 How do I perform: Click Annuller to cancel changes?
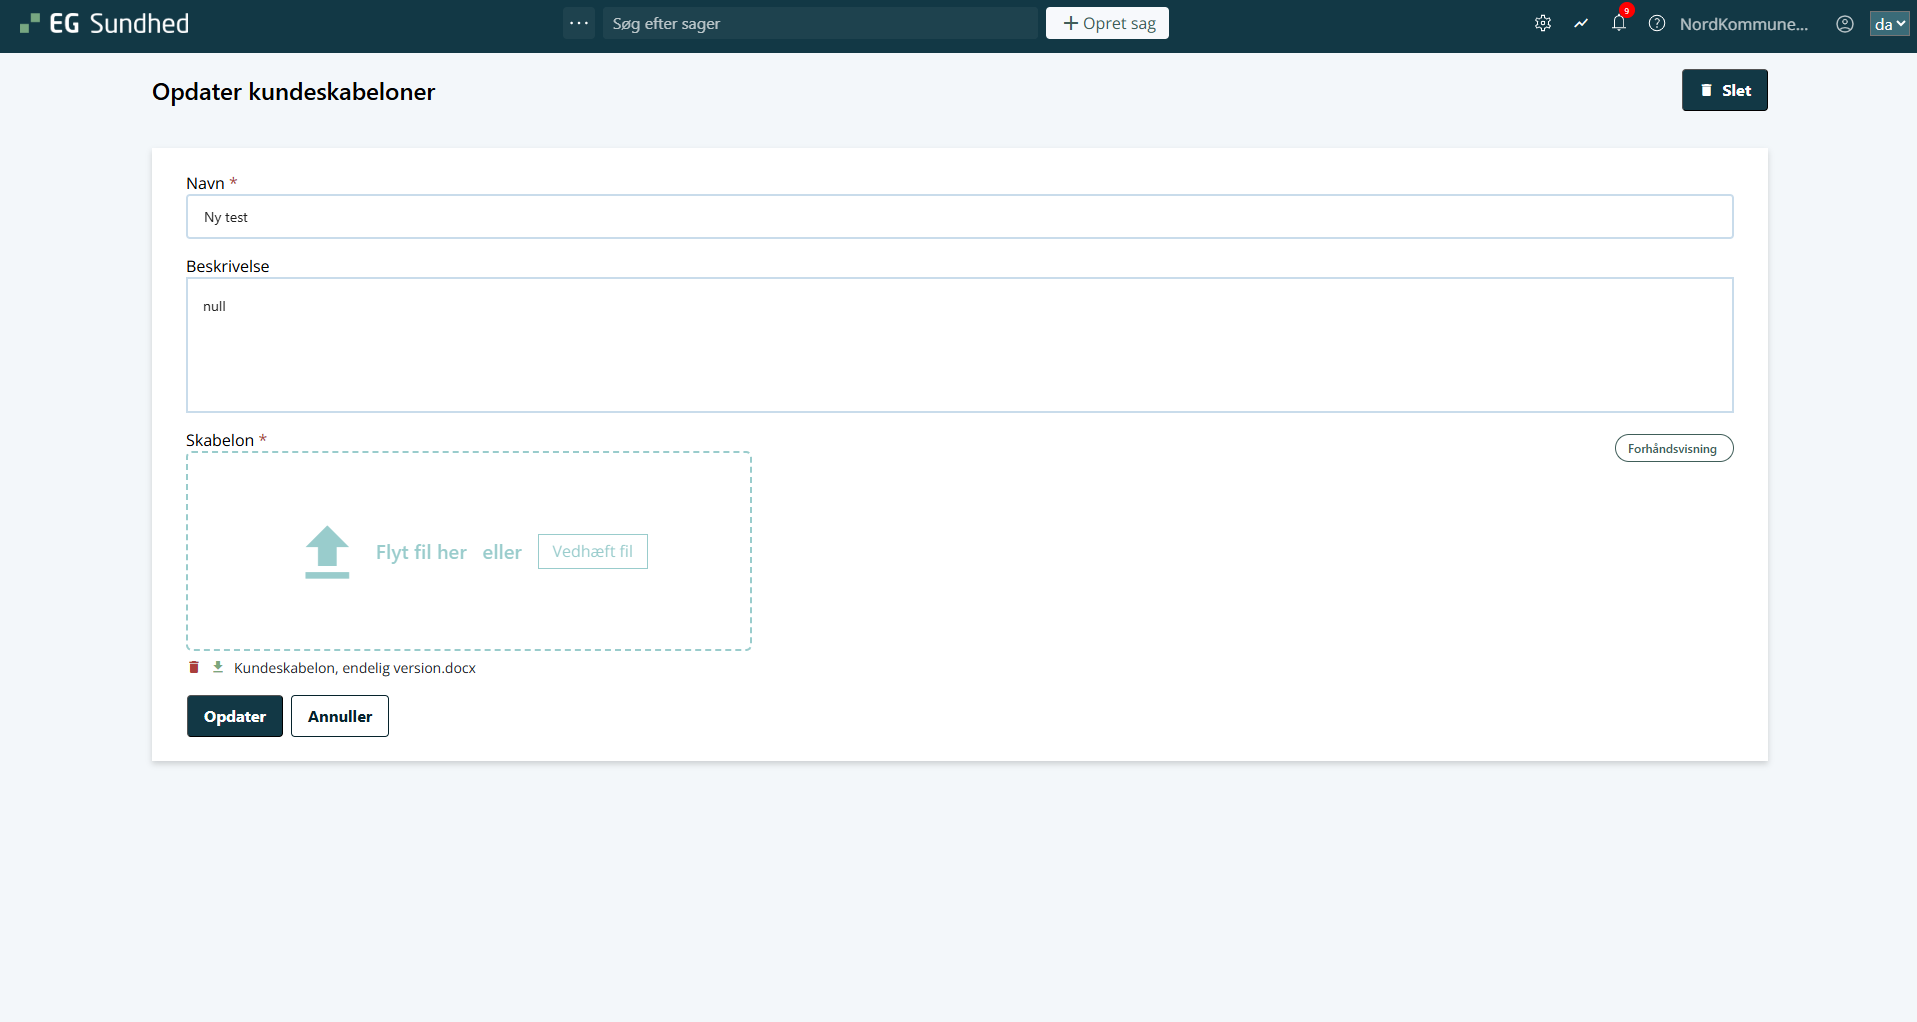340,716
